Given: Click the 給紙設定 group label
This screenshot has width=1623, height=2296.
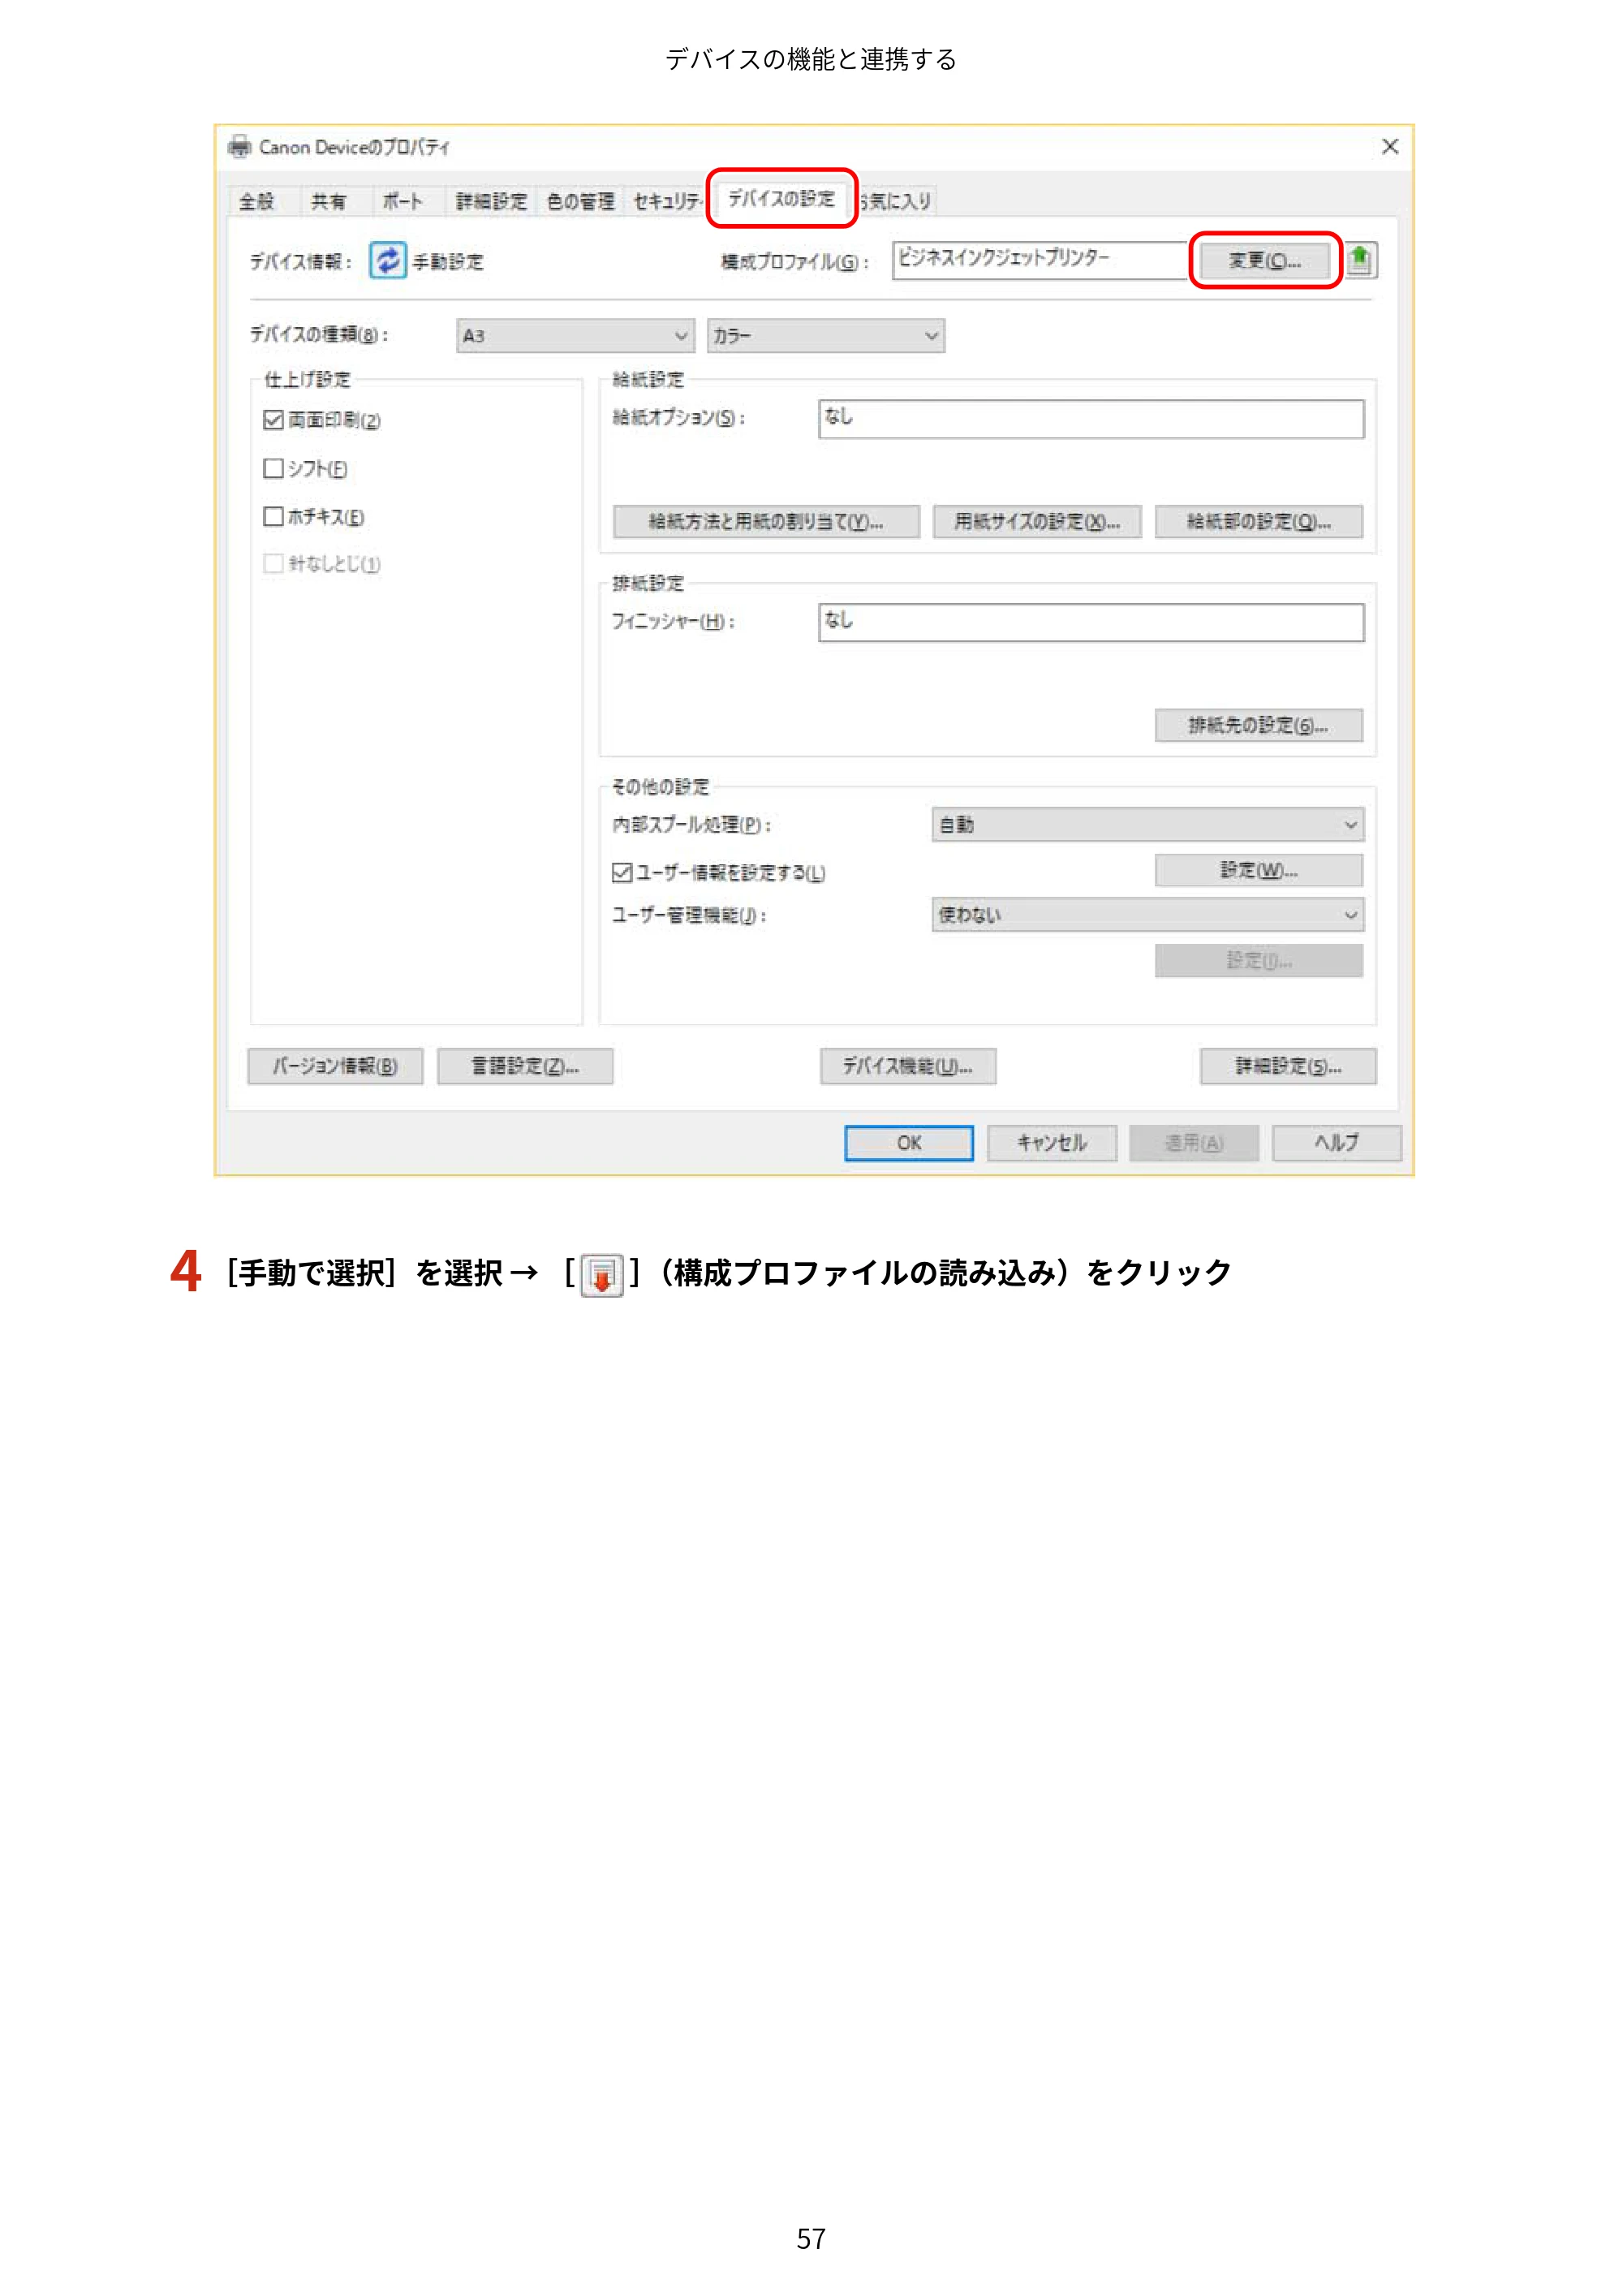Looking at the screenshot, I should coord(648,380).
